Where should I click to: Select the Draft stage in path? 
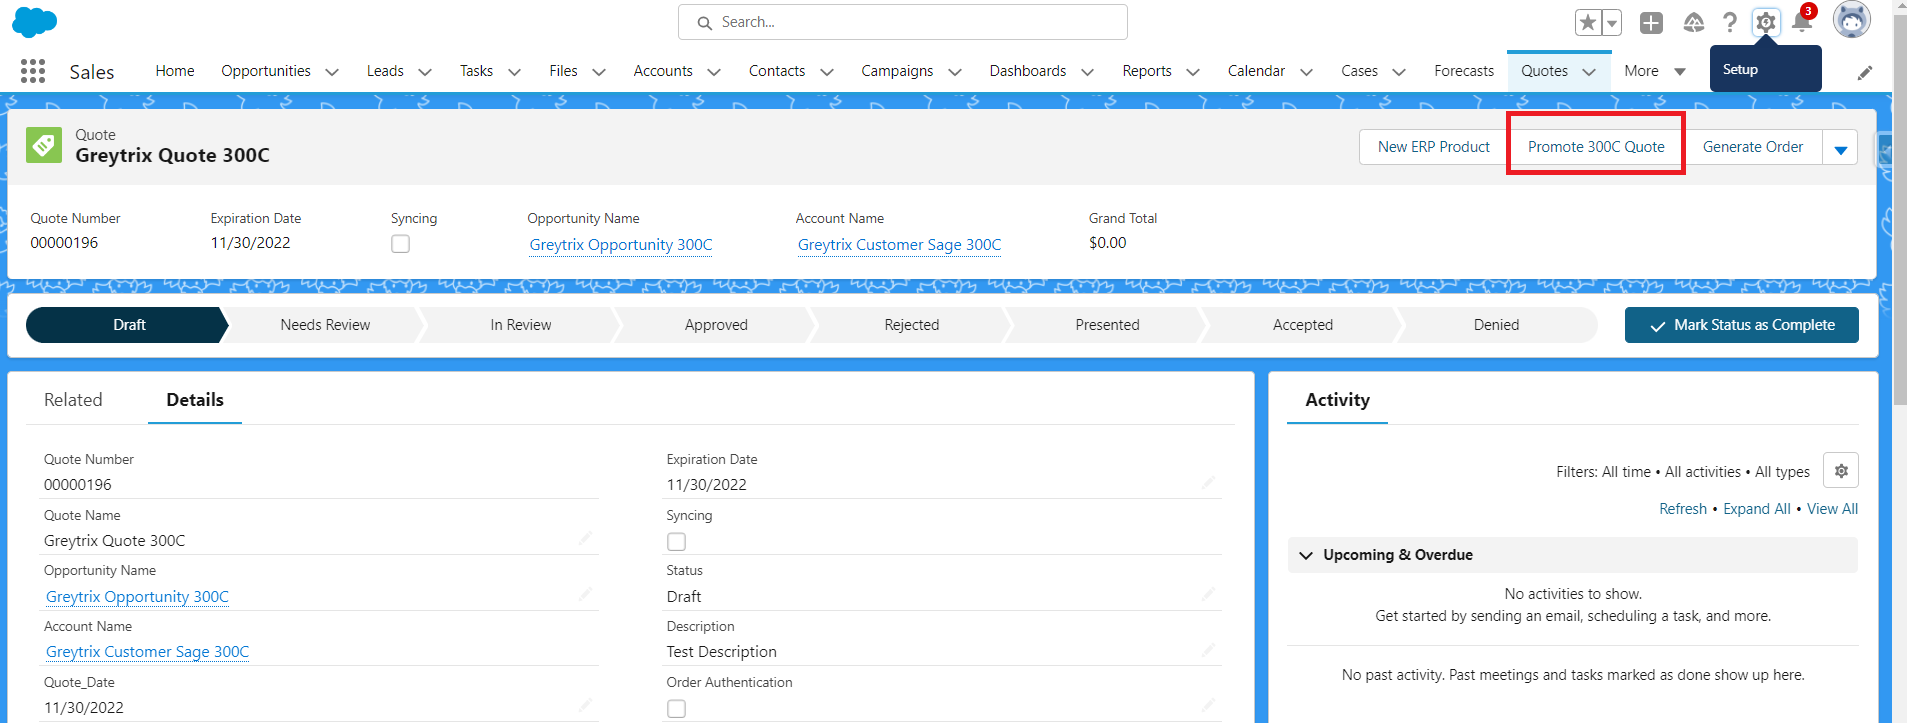129,325
